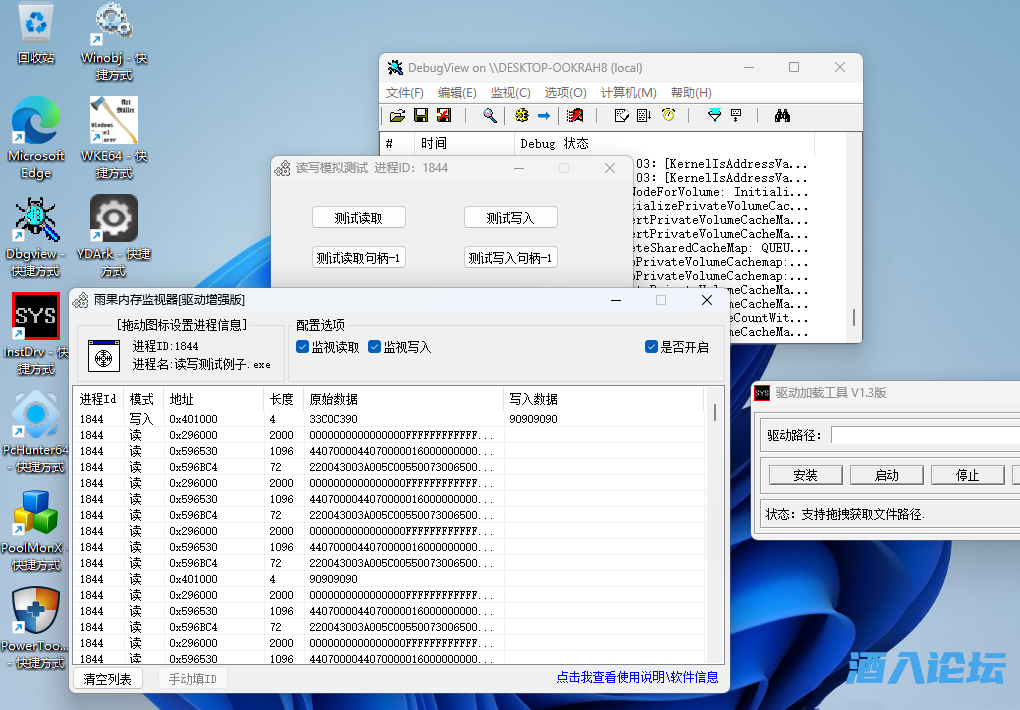This screenshot has width=1020, height=710.
Task: Click the clock time format icon
Action: [668, 116]
